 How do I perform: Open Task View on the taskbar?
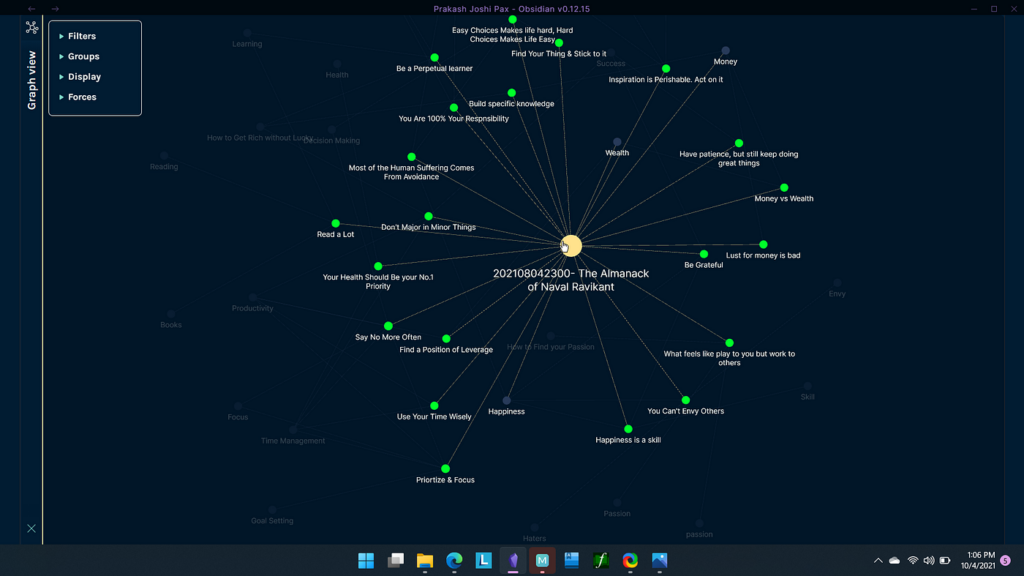(x=395, y=560)
